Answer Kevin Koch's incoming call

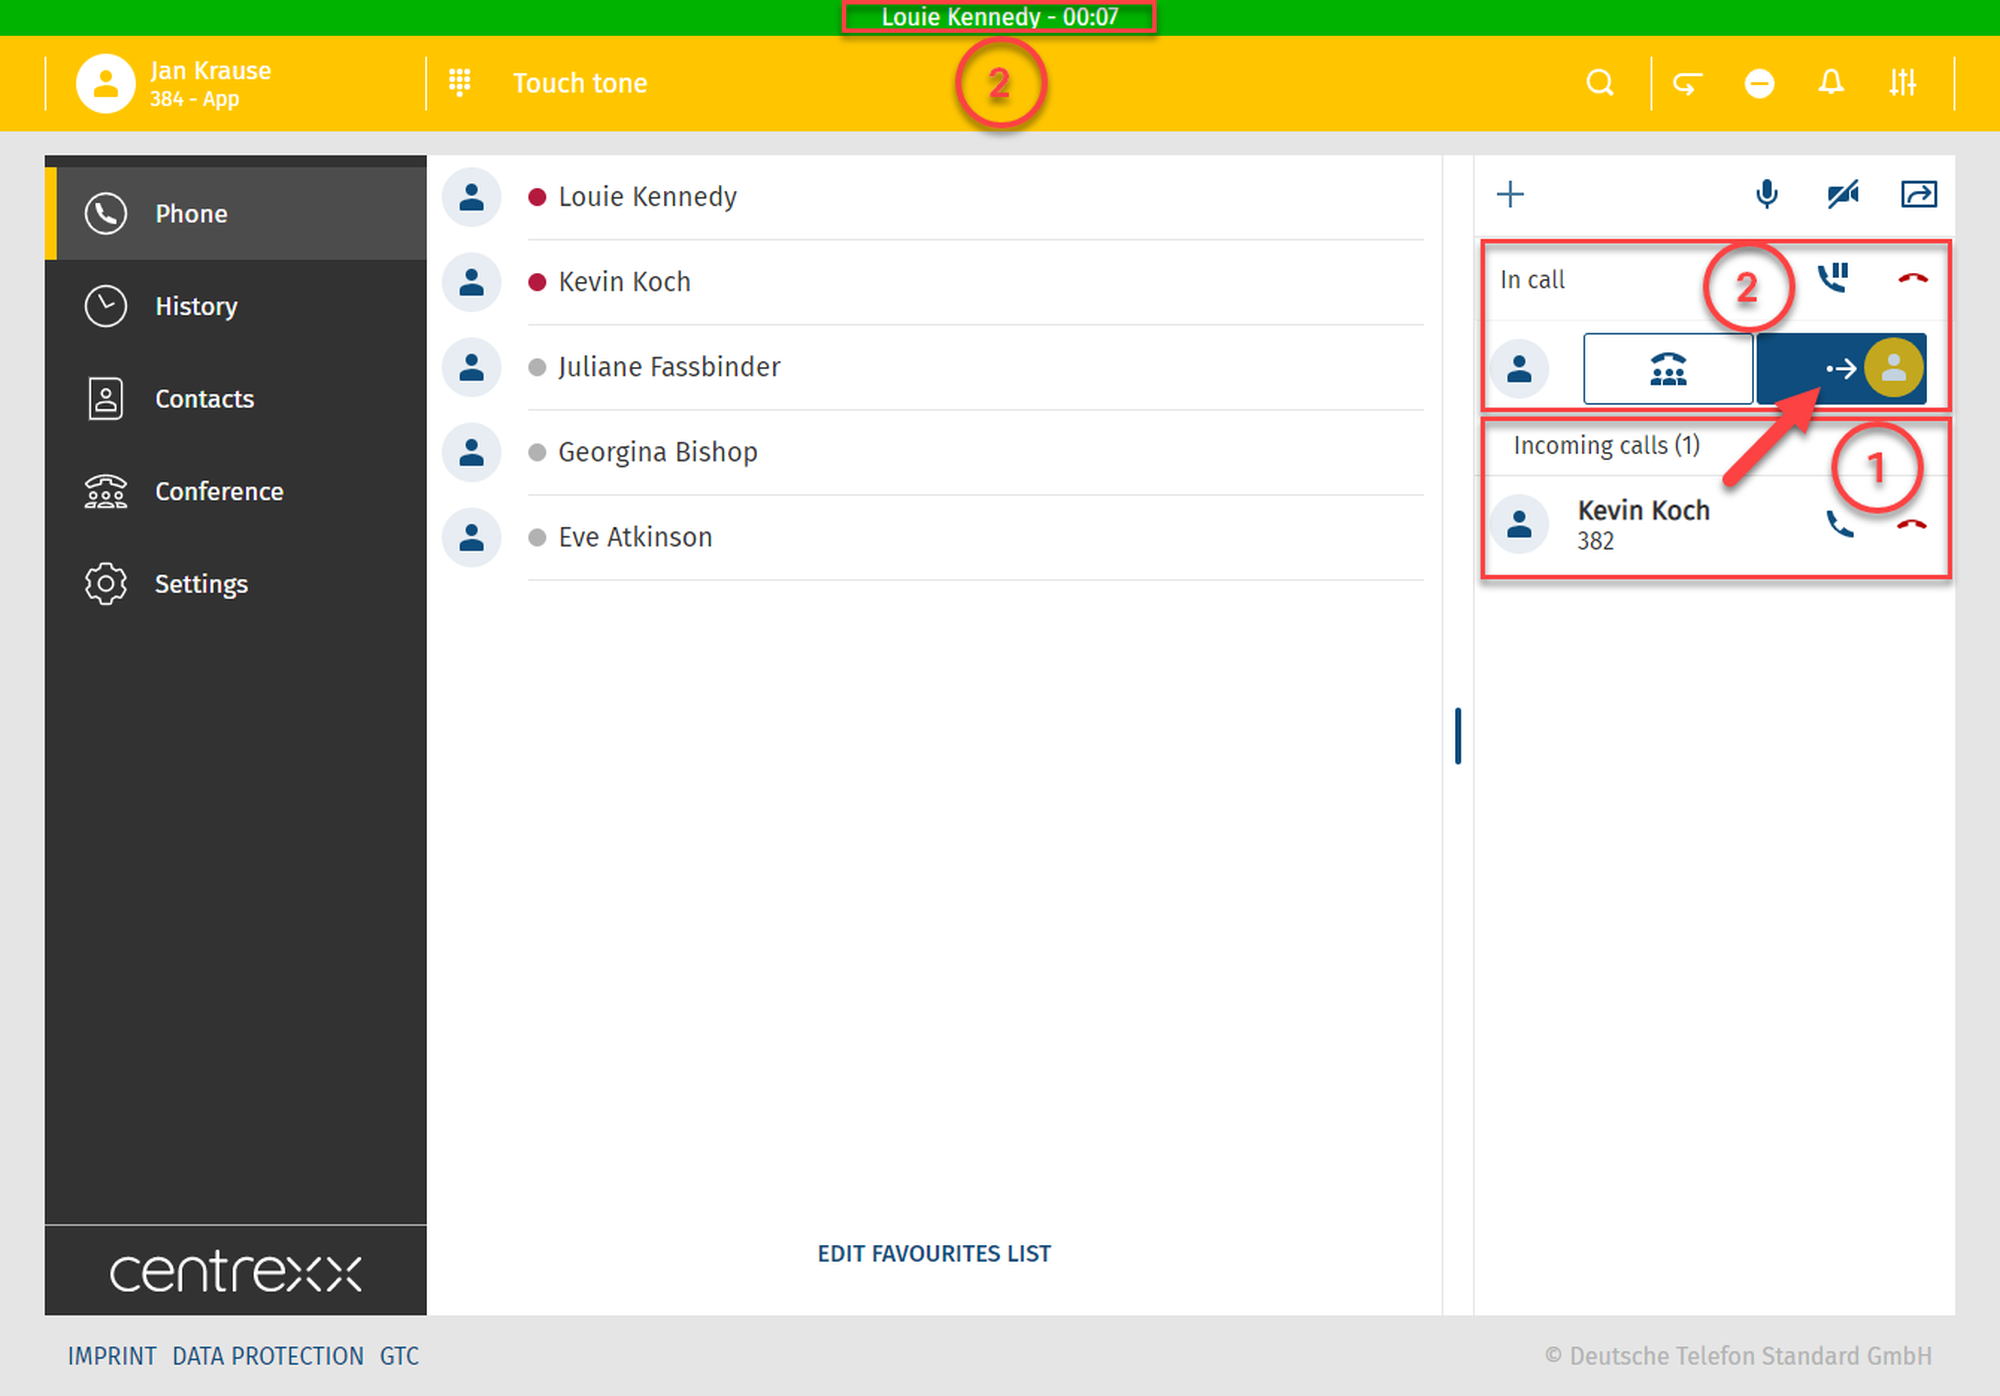click(x=1839, y=524)
